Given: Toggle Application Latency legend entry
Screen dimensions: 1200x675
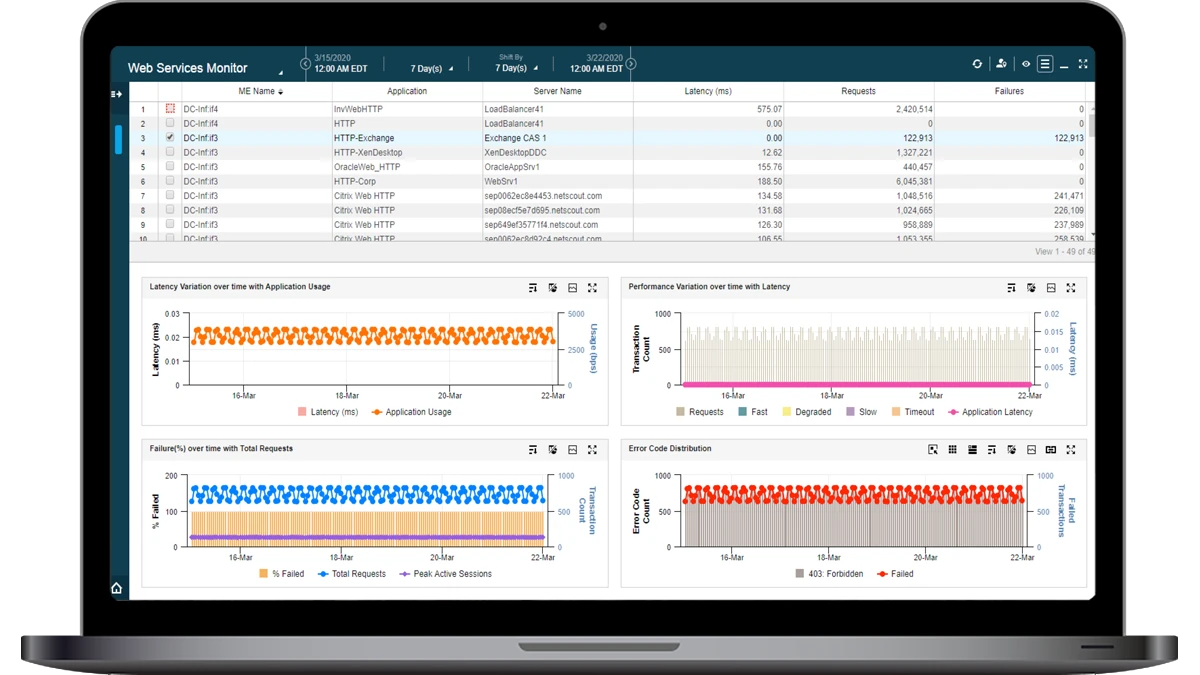Looking at the screenshot, I should 990,412.
